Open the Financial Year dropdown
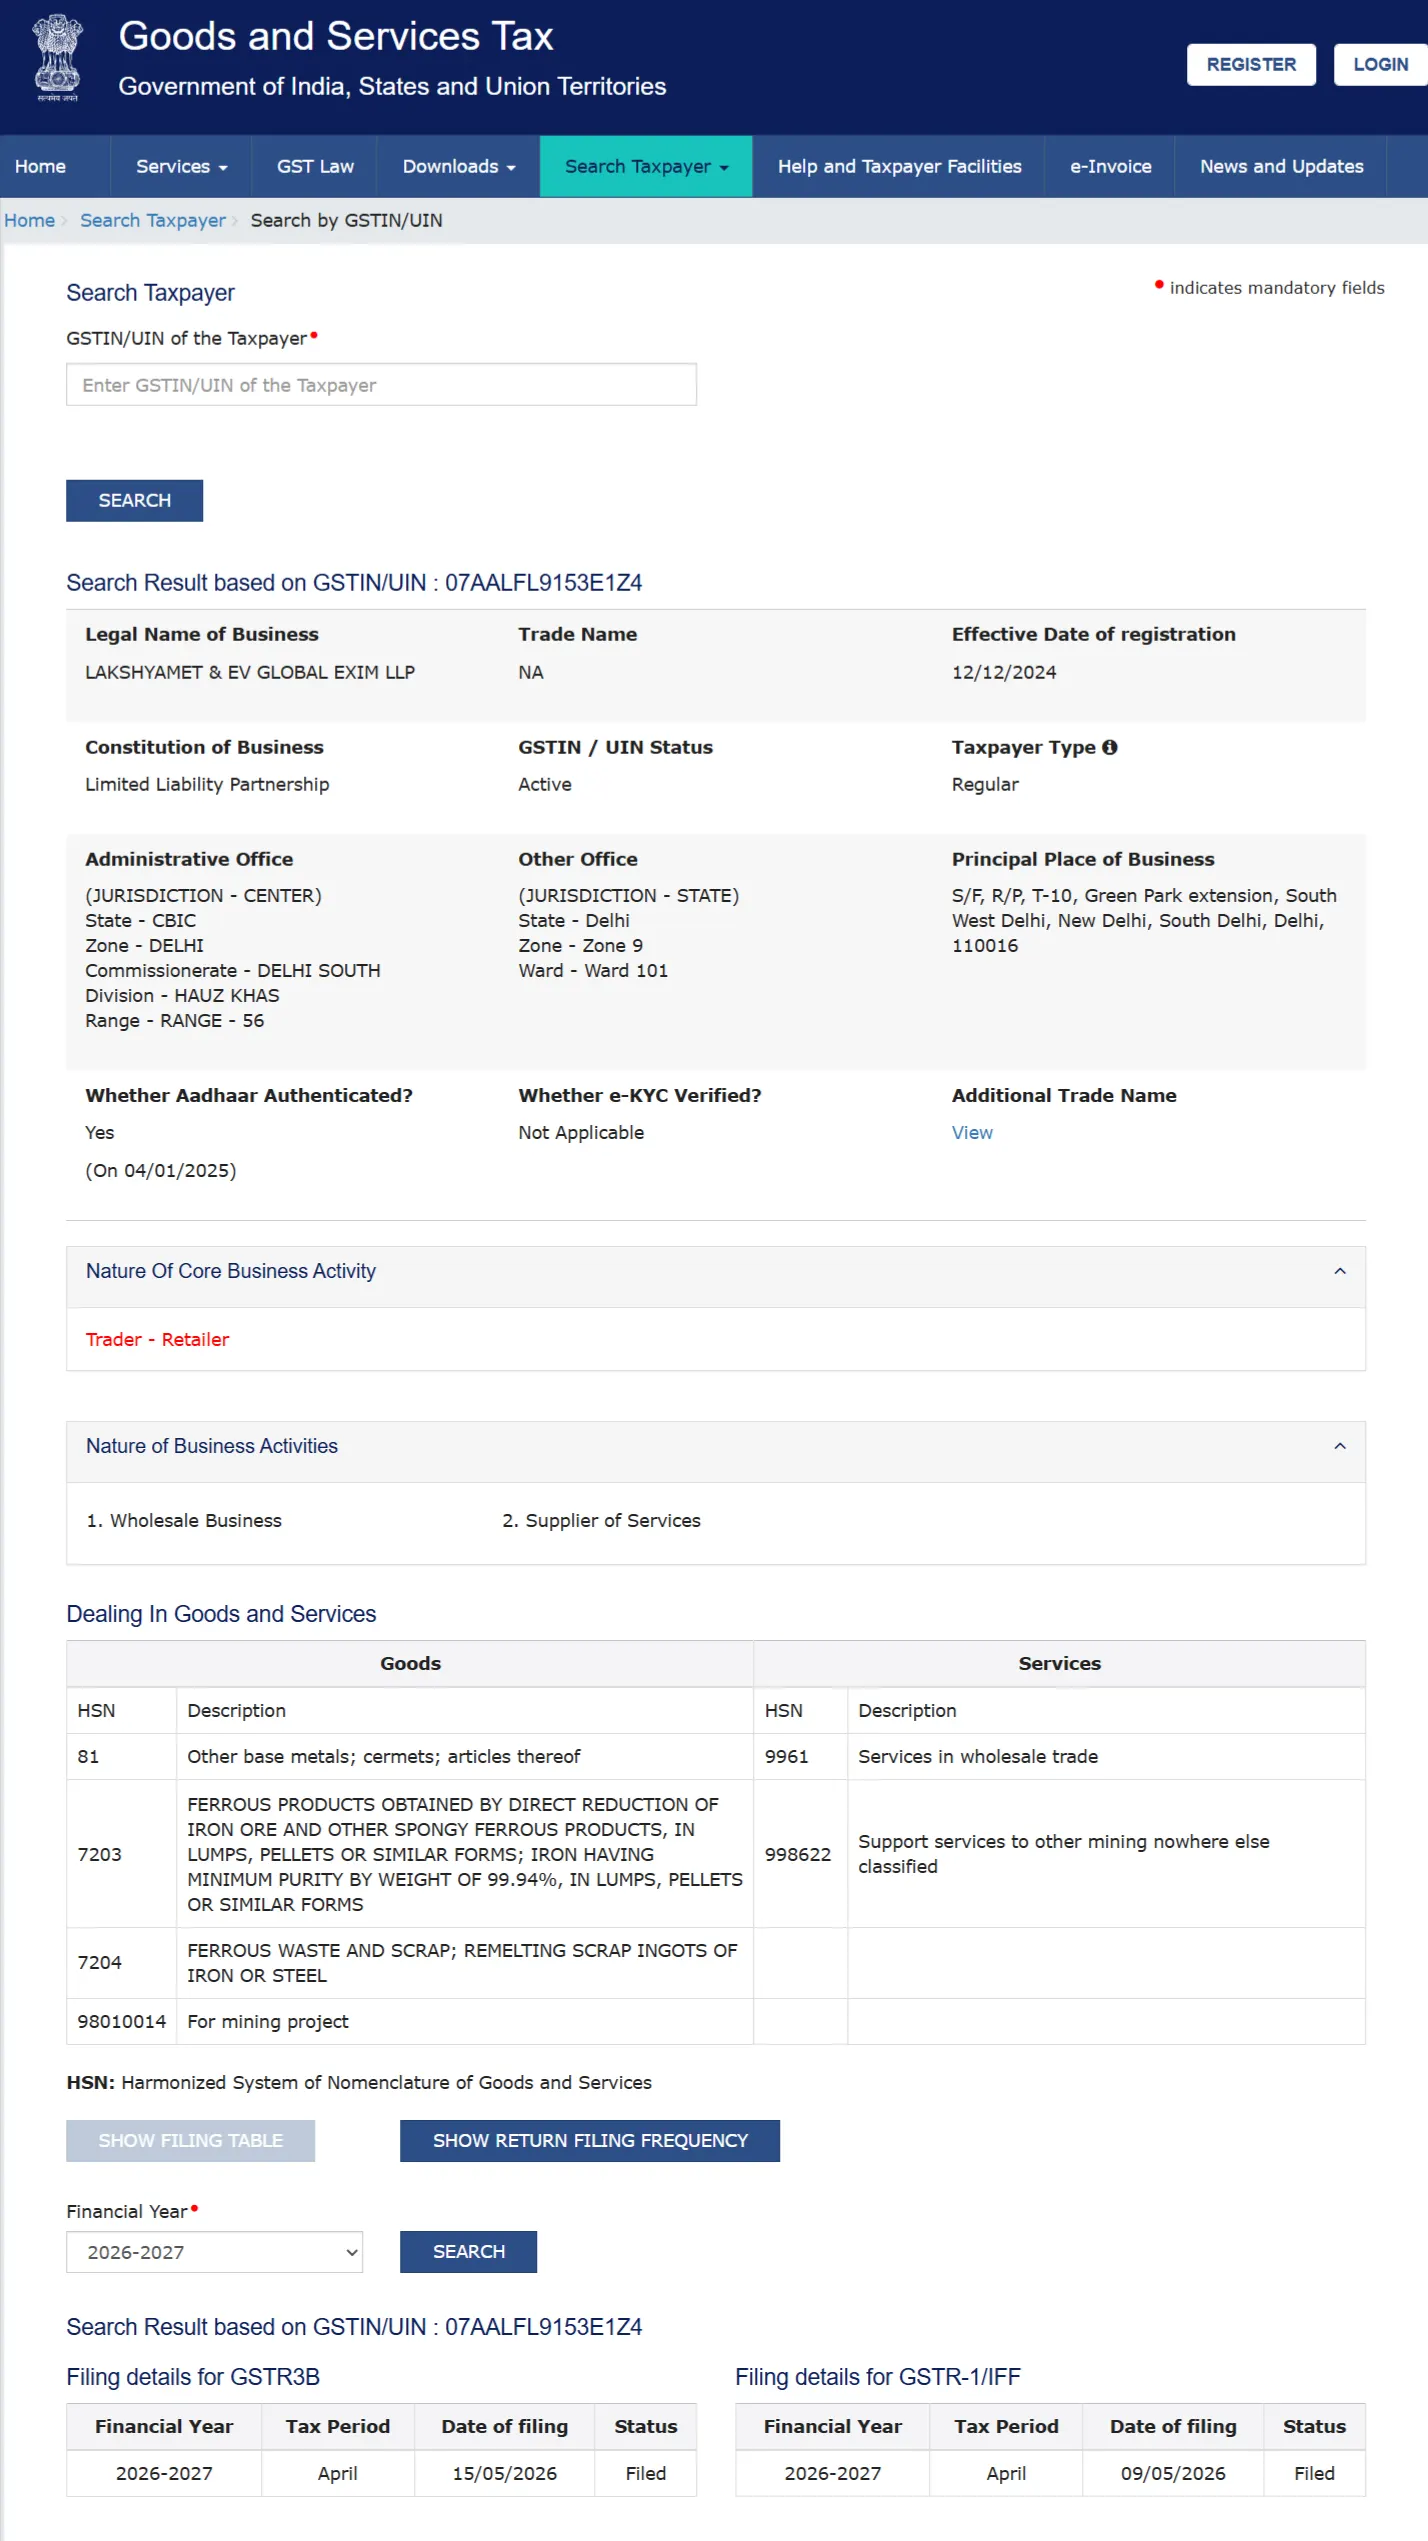This screenshot has width=1428, height=2541. pyautogui.click(x=214, y=2253)
